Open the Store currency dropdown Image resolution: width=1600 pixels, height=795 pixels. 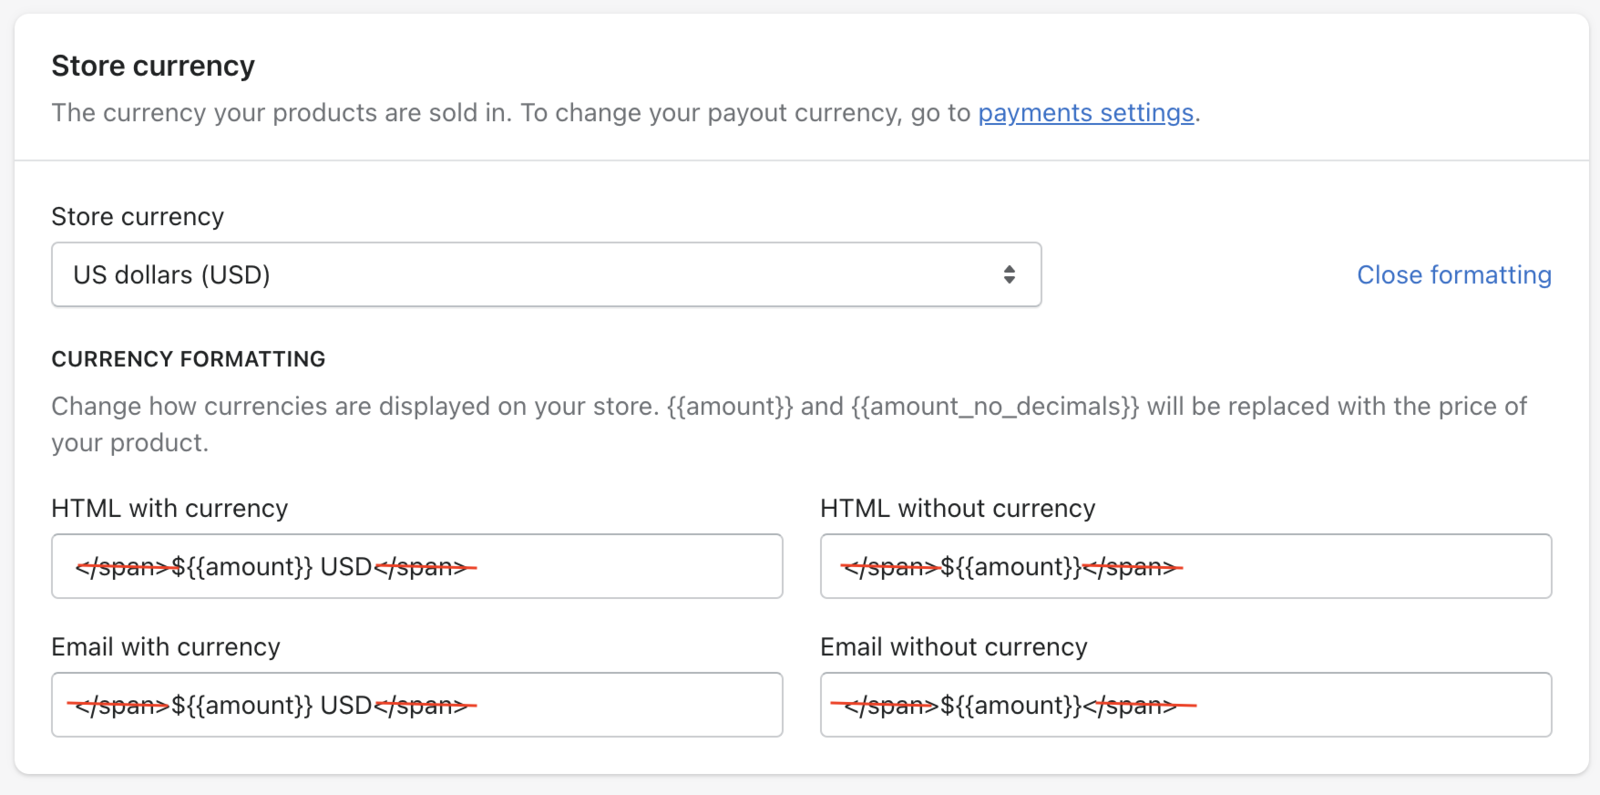(546, 275)
